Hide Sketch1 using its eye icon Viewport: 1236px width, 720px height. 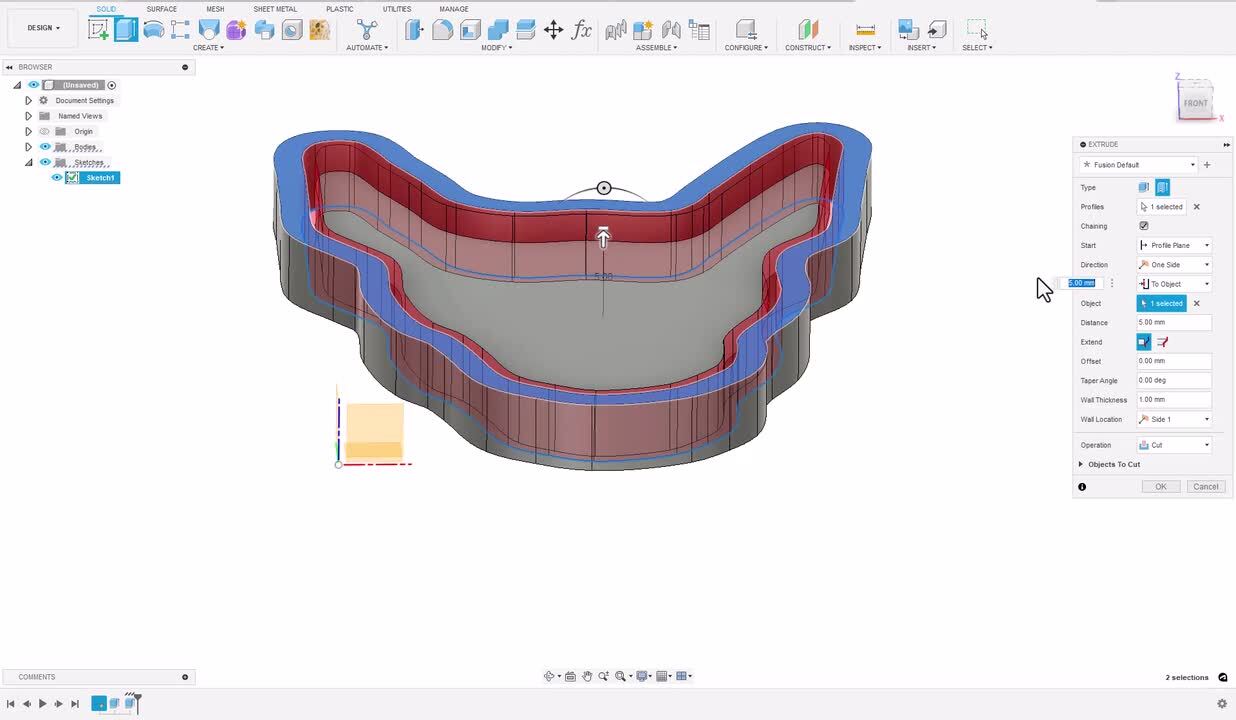pyautogui.click(x=57, y=178)
